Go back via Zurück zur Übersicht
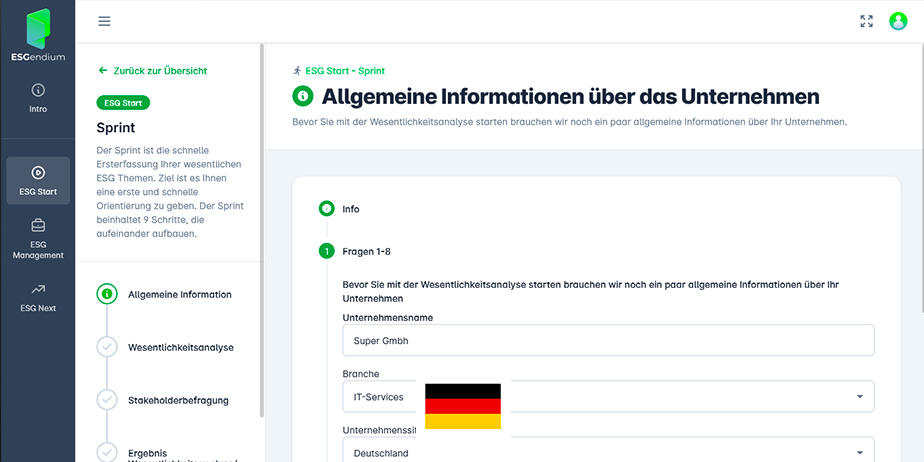The height and width of the screenshot is (462, 924). (x=153, y=71)
